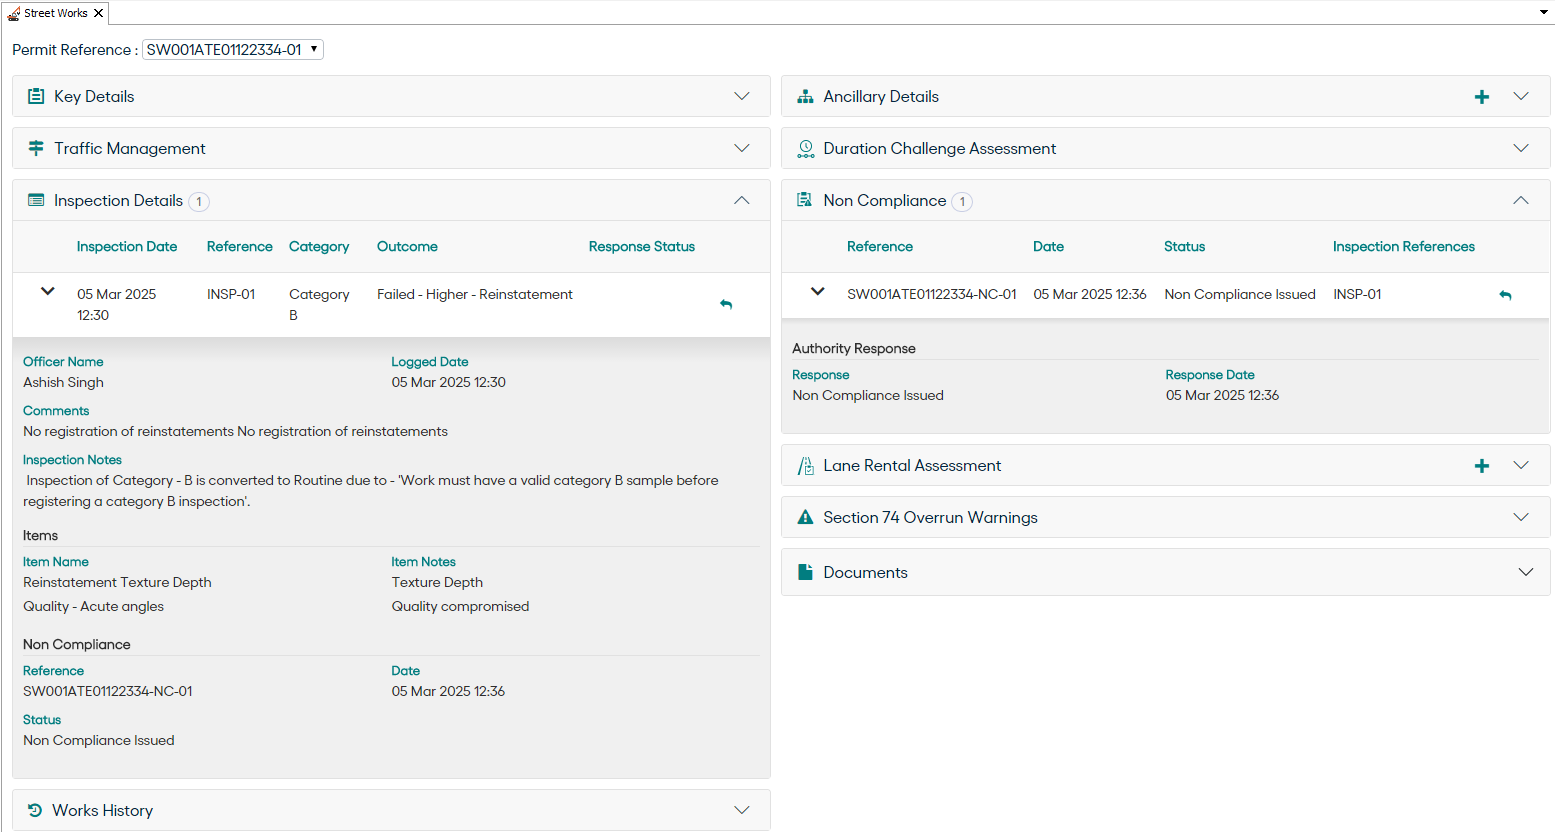
Task: Click the reply arrow icon for INSP-01 inspection
Action: 726,304
